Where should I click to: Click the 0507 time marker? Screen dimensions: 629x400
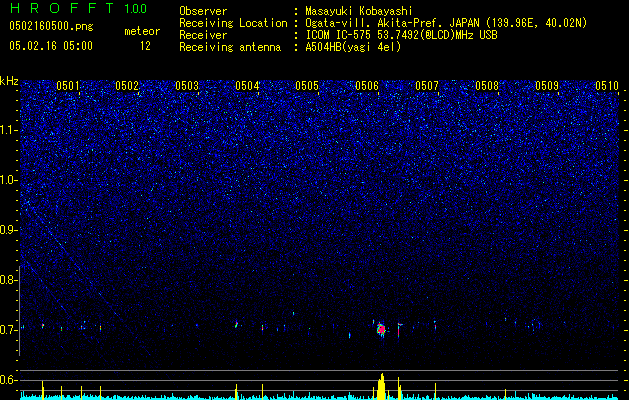(x=427, y=86)
